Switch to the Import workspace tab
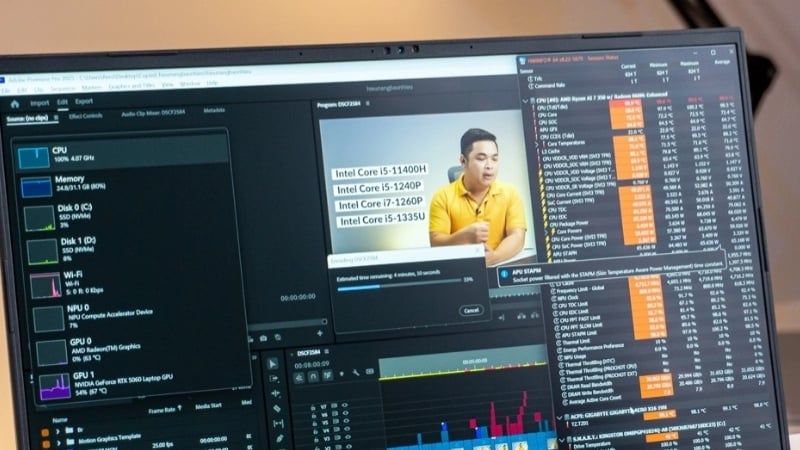The height and width of the screenshot is (450, 800). (x=39, y=103)
